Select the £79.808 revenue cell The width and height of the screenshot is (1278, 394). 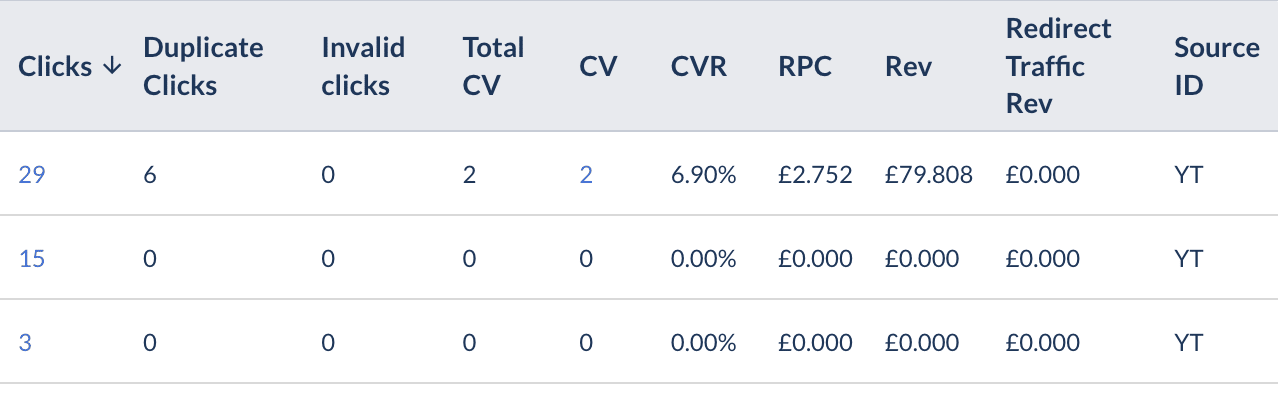tap(929, 175)
